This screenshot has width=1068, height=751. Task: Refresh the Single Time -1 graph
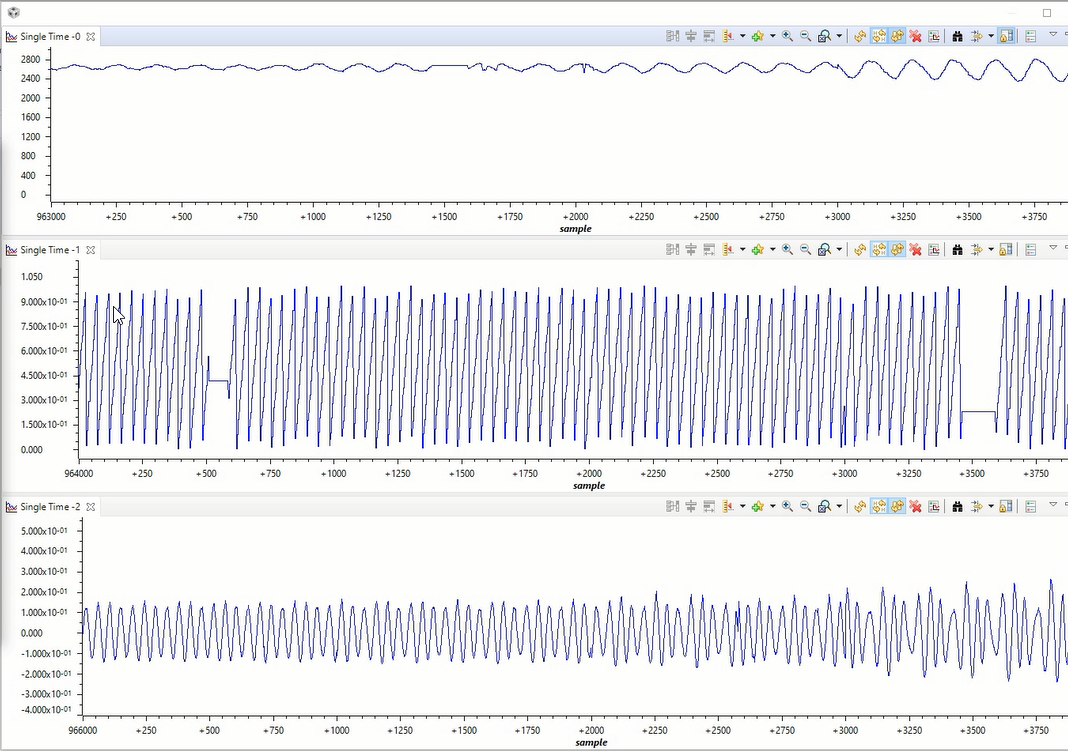pyautogui.click(x=860, y=250)
